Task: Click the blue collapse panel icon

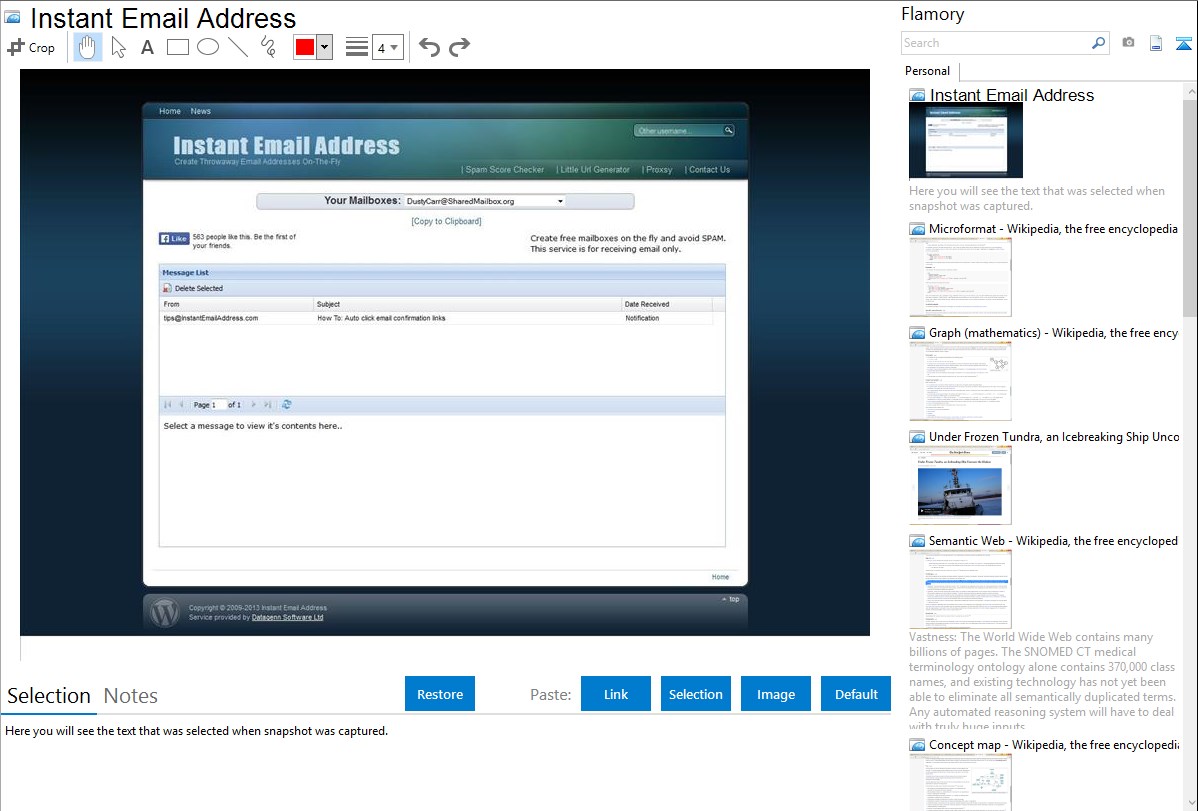Action: click(1183, 43)
